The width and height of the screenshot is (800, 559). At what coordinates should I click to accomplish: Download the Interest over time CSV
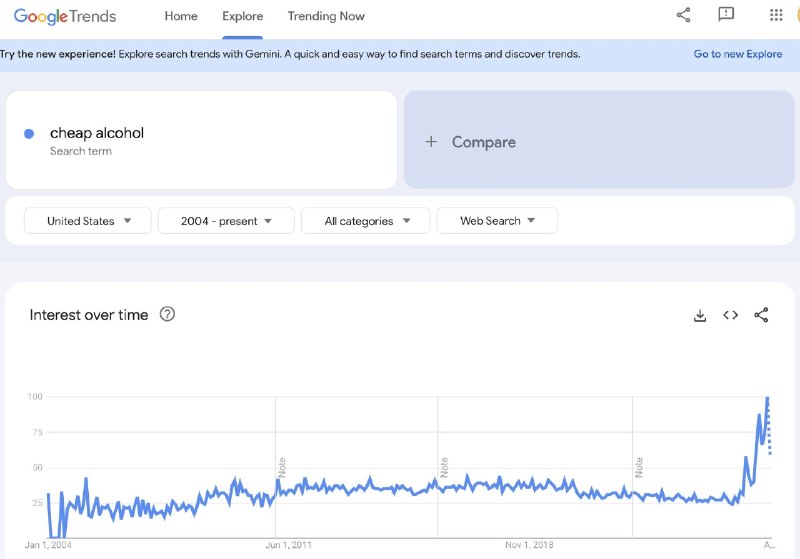coord(700,315)
